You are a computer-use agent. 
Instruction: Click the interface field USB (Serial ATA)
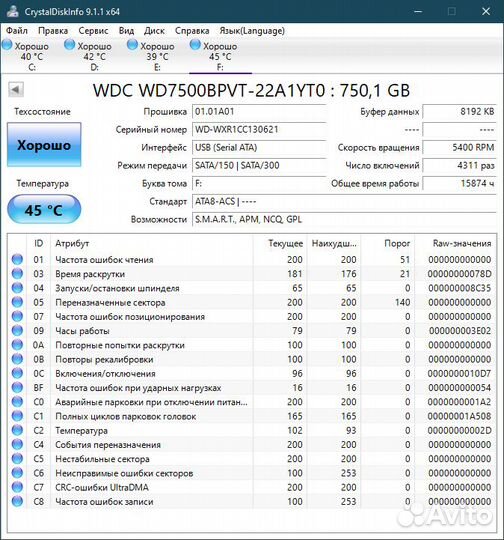[x=259, y=147]
